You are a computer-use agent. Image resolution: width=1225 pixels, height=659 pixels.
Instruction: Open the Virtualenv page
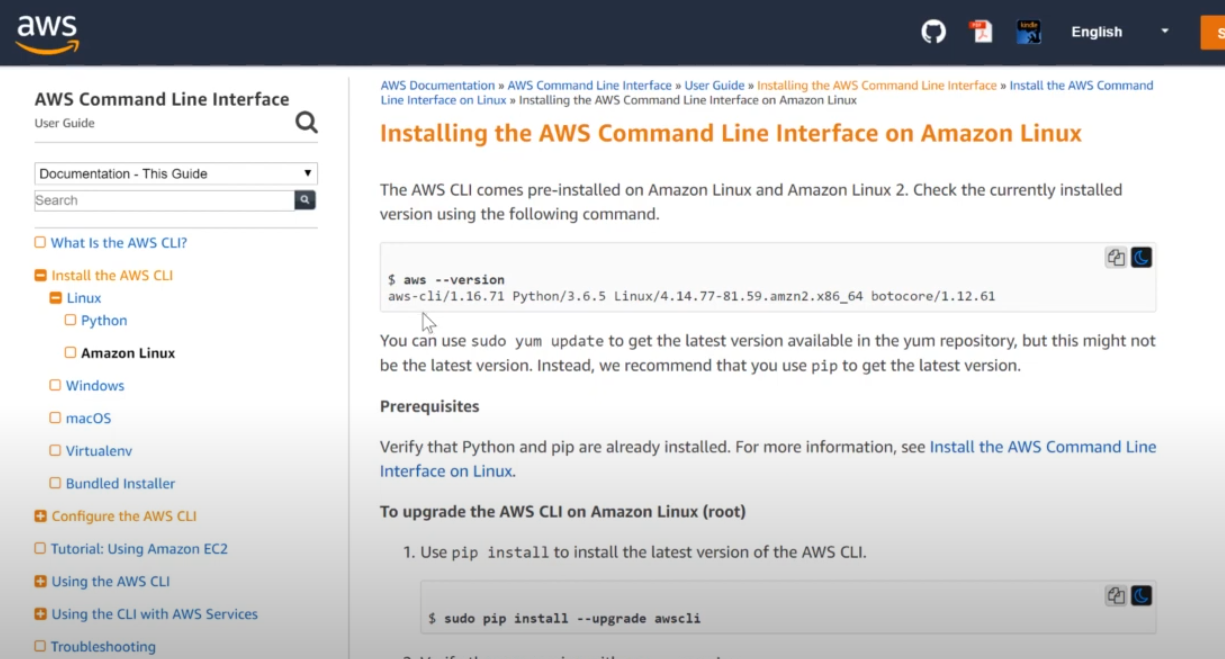(x=99, y=451)
